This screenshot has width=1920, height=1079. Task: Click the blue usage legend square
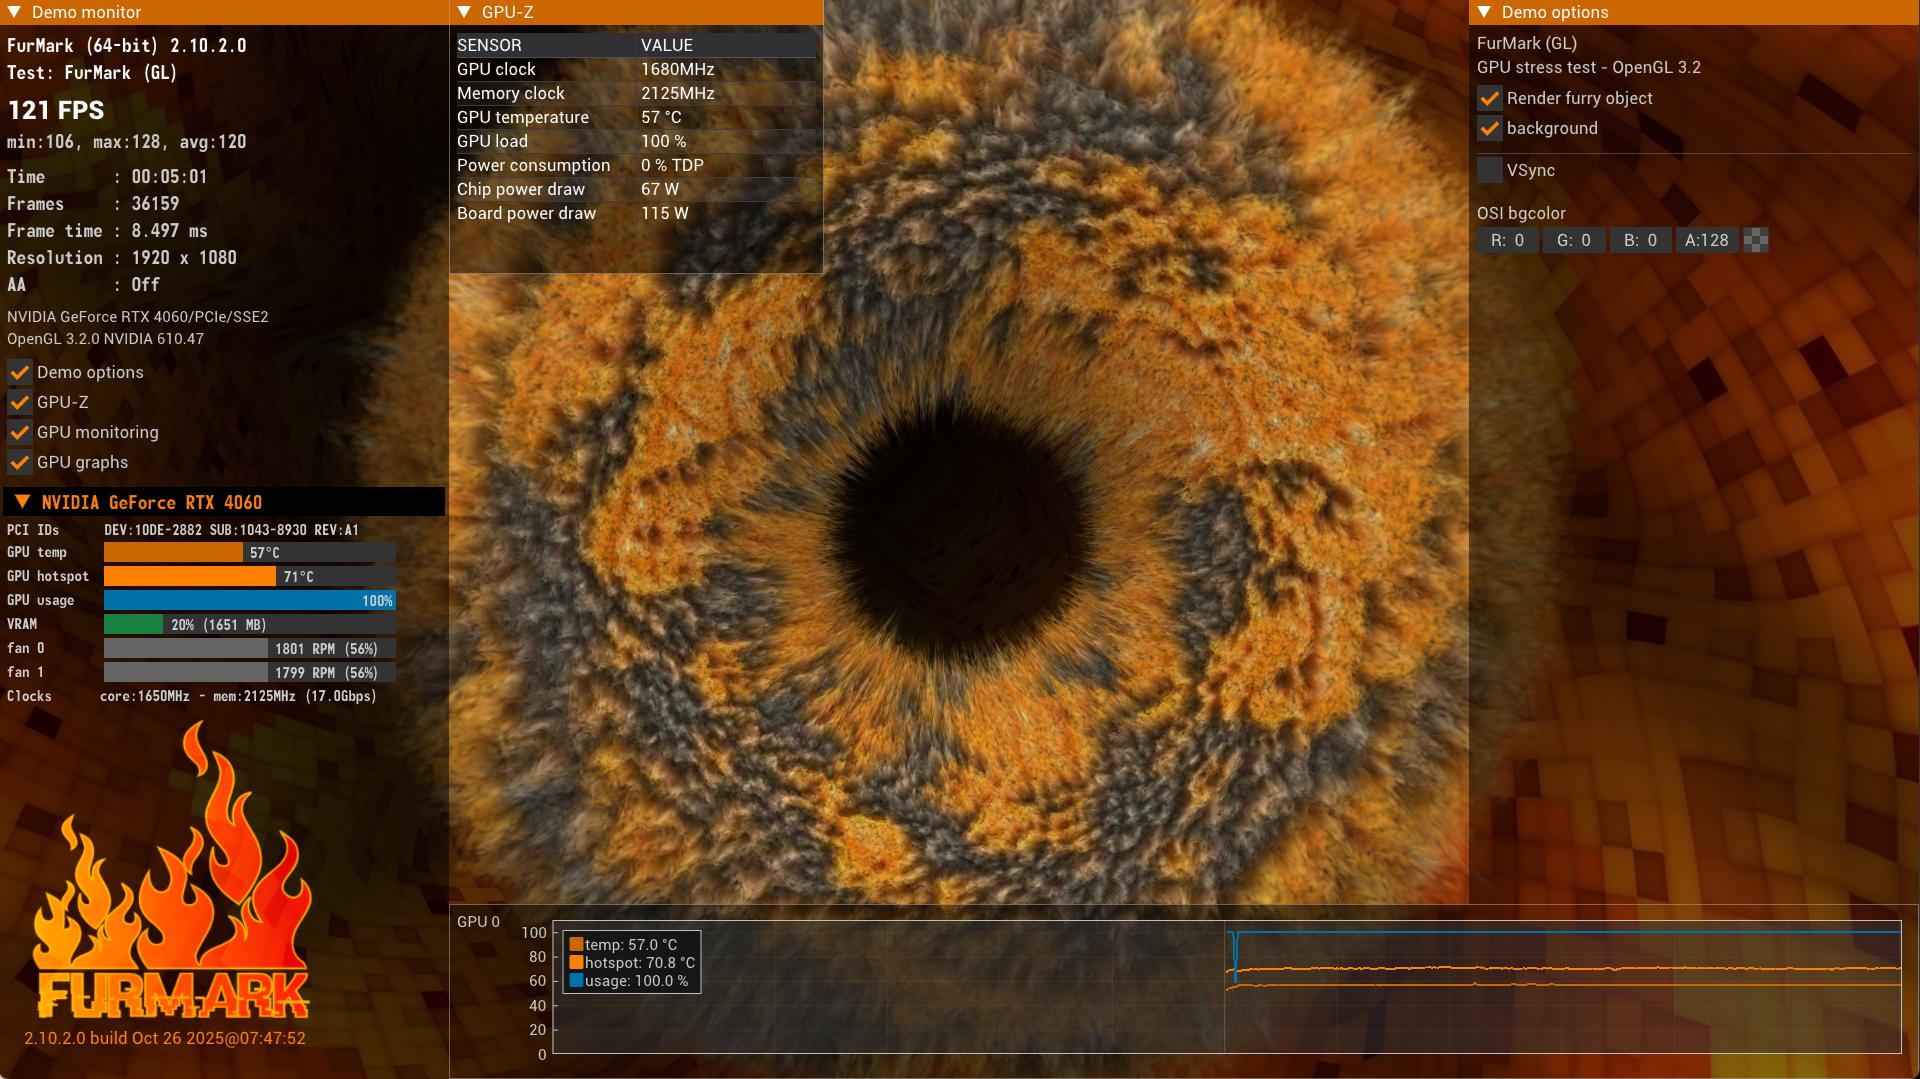click(576, 980)
